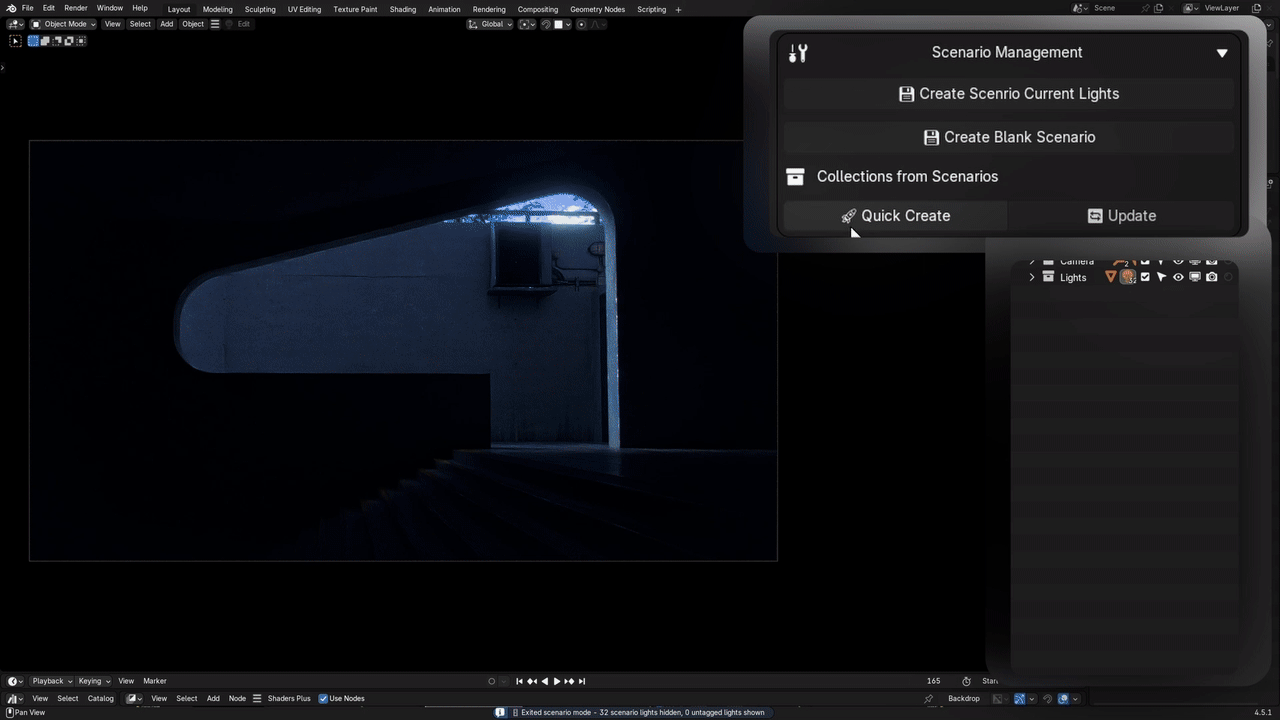Click the info icon in the status bar
This screenshot has height=720, width=1280.
coord(500,713)
